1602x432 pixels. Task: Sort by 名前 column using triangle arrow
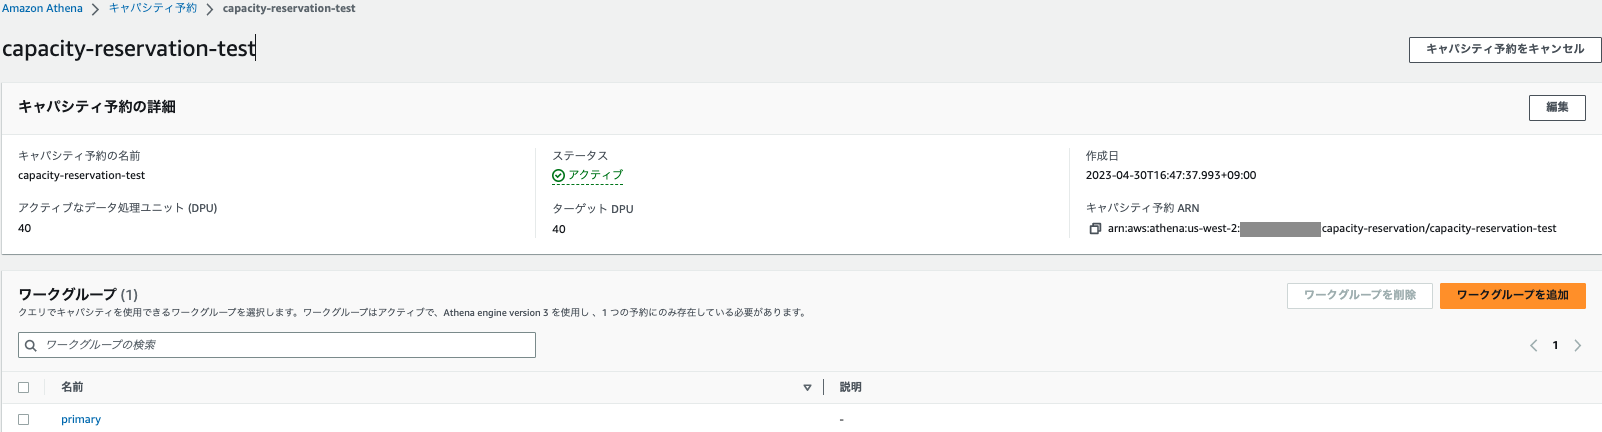tap(807, 388)
